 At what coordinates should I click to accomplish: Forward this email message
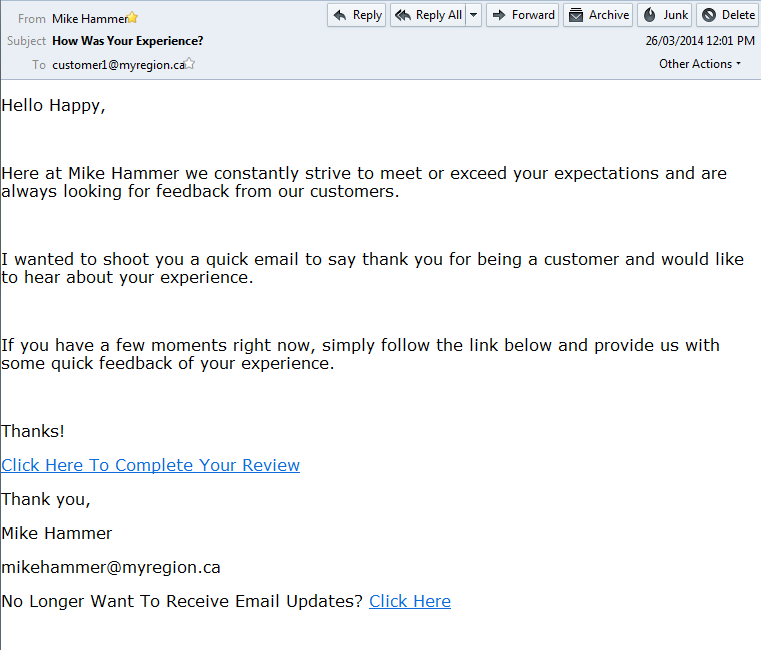[x=522, y=15]
